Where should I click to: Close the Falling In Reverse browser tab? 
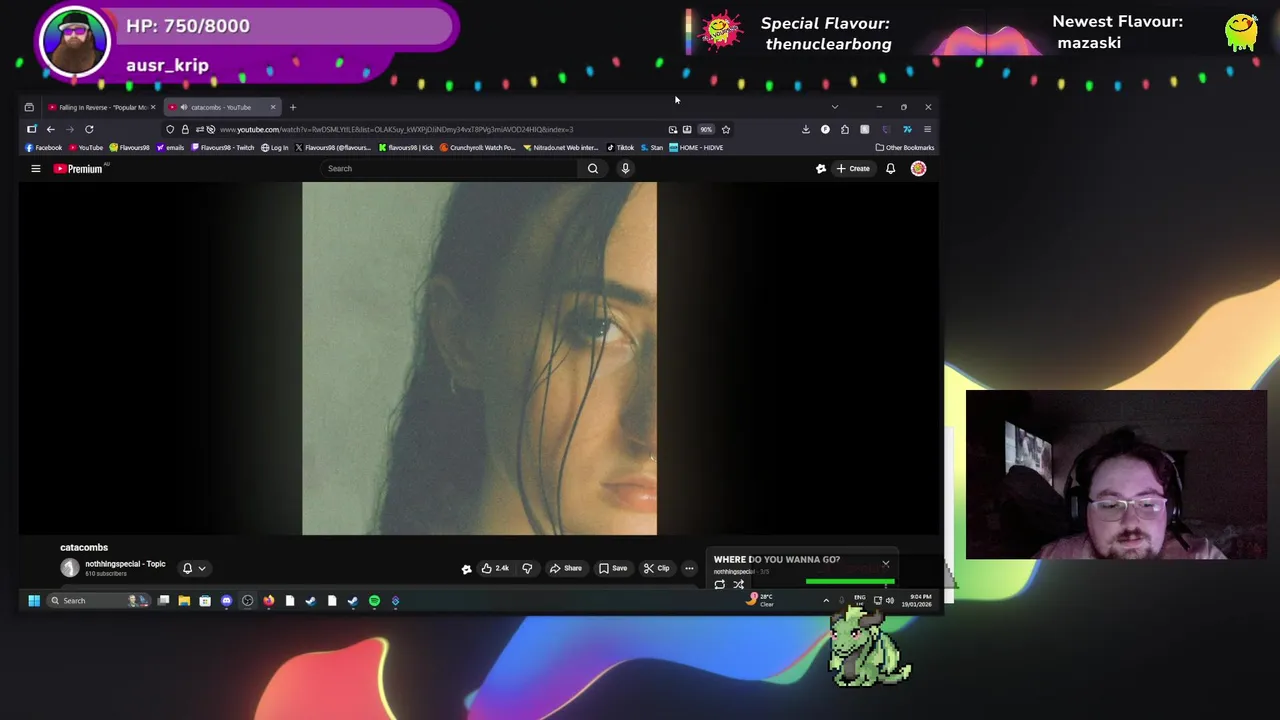click(152, 107)
